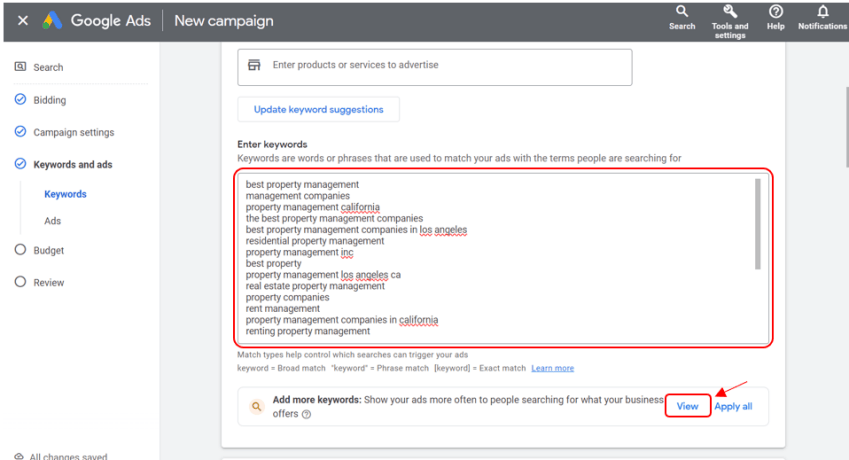This screenshot has width=849, height=460.
Task: Click the Google Ads logo
Action: [53, 21]
